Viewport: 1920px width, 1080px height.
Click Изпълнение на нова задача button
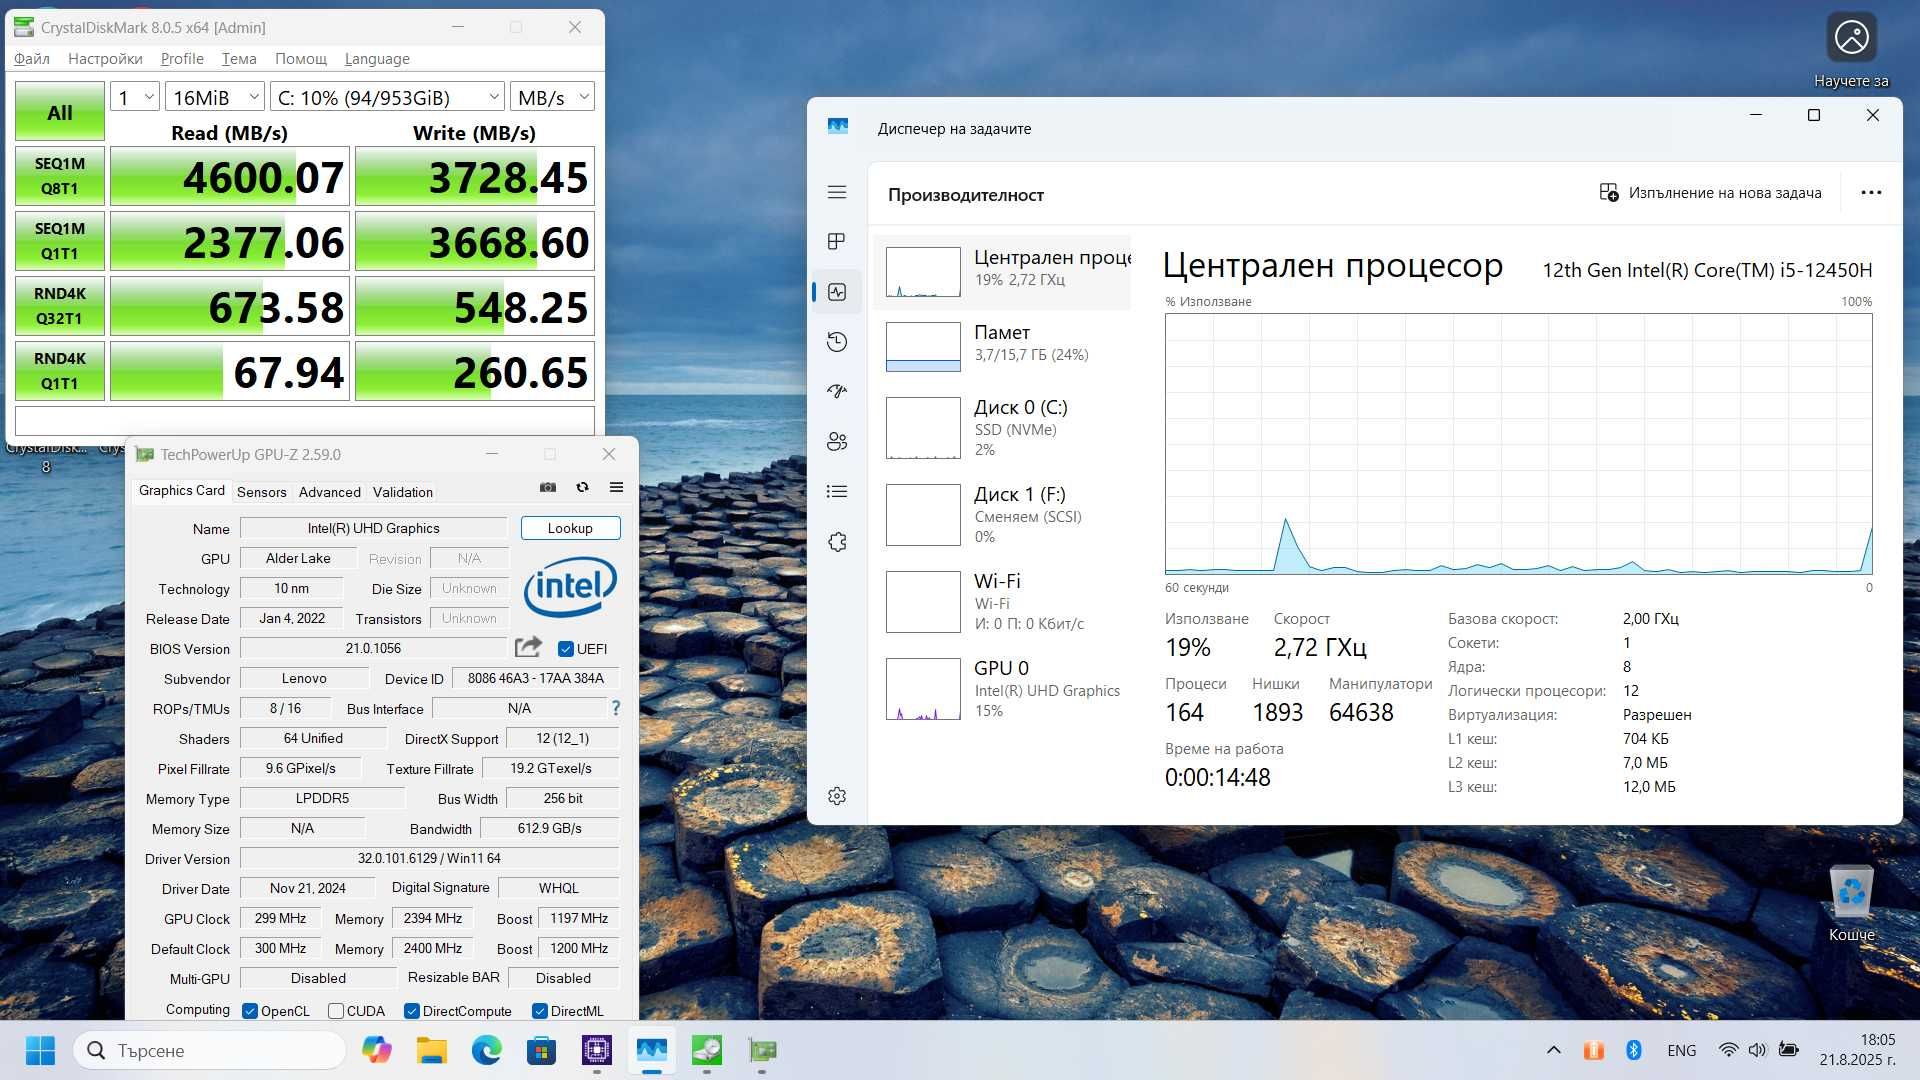(1710, 193)
